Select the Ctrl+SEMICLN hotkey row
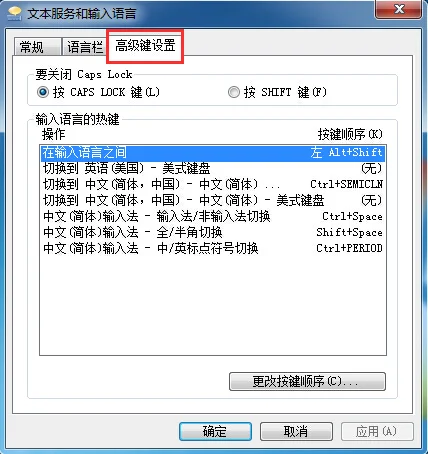428x454 pixels. (213, 184)
